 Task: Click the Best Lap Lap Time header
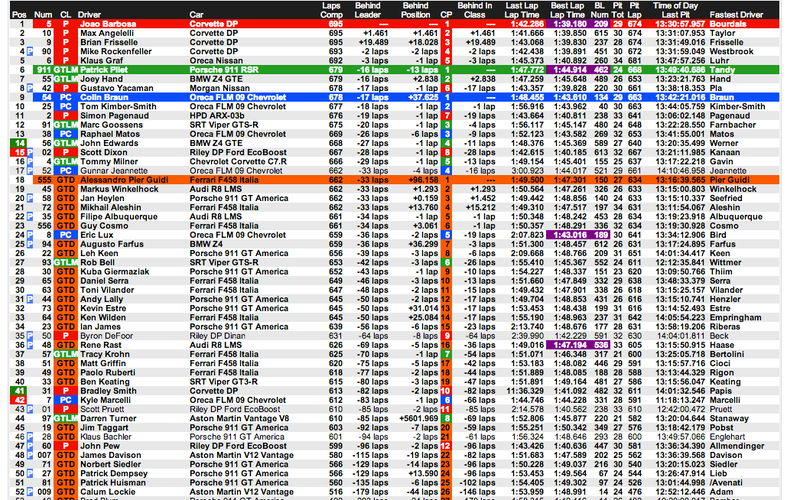tap(567, 10)
